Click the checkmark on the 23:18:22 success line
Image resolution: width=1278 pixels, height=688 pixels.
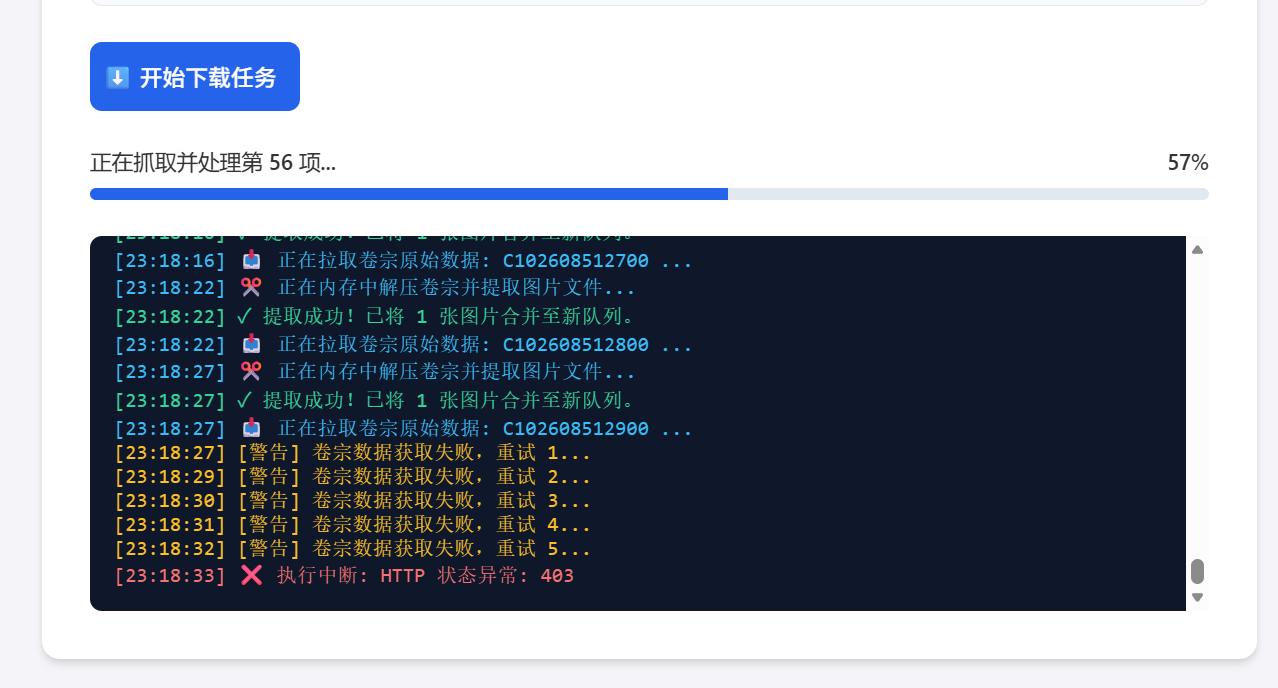(244, 316)
